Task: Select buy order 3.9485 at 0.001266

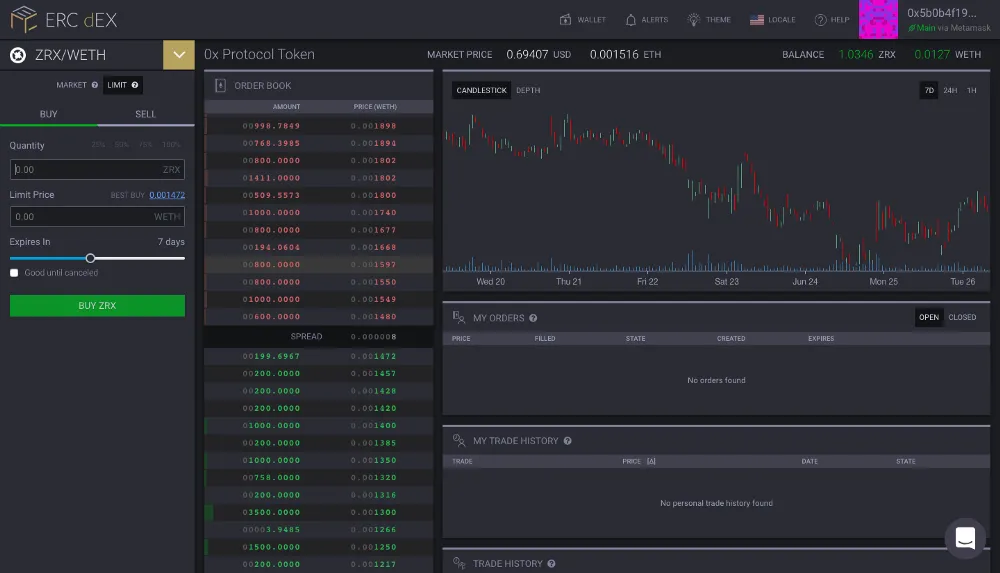Action: coord(318,530)
